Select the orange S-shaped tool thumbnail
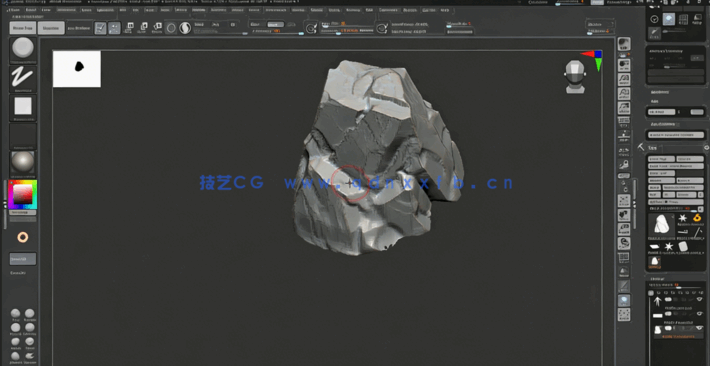 pos(697,218)
